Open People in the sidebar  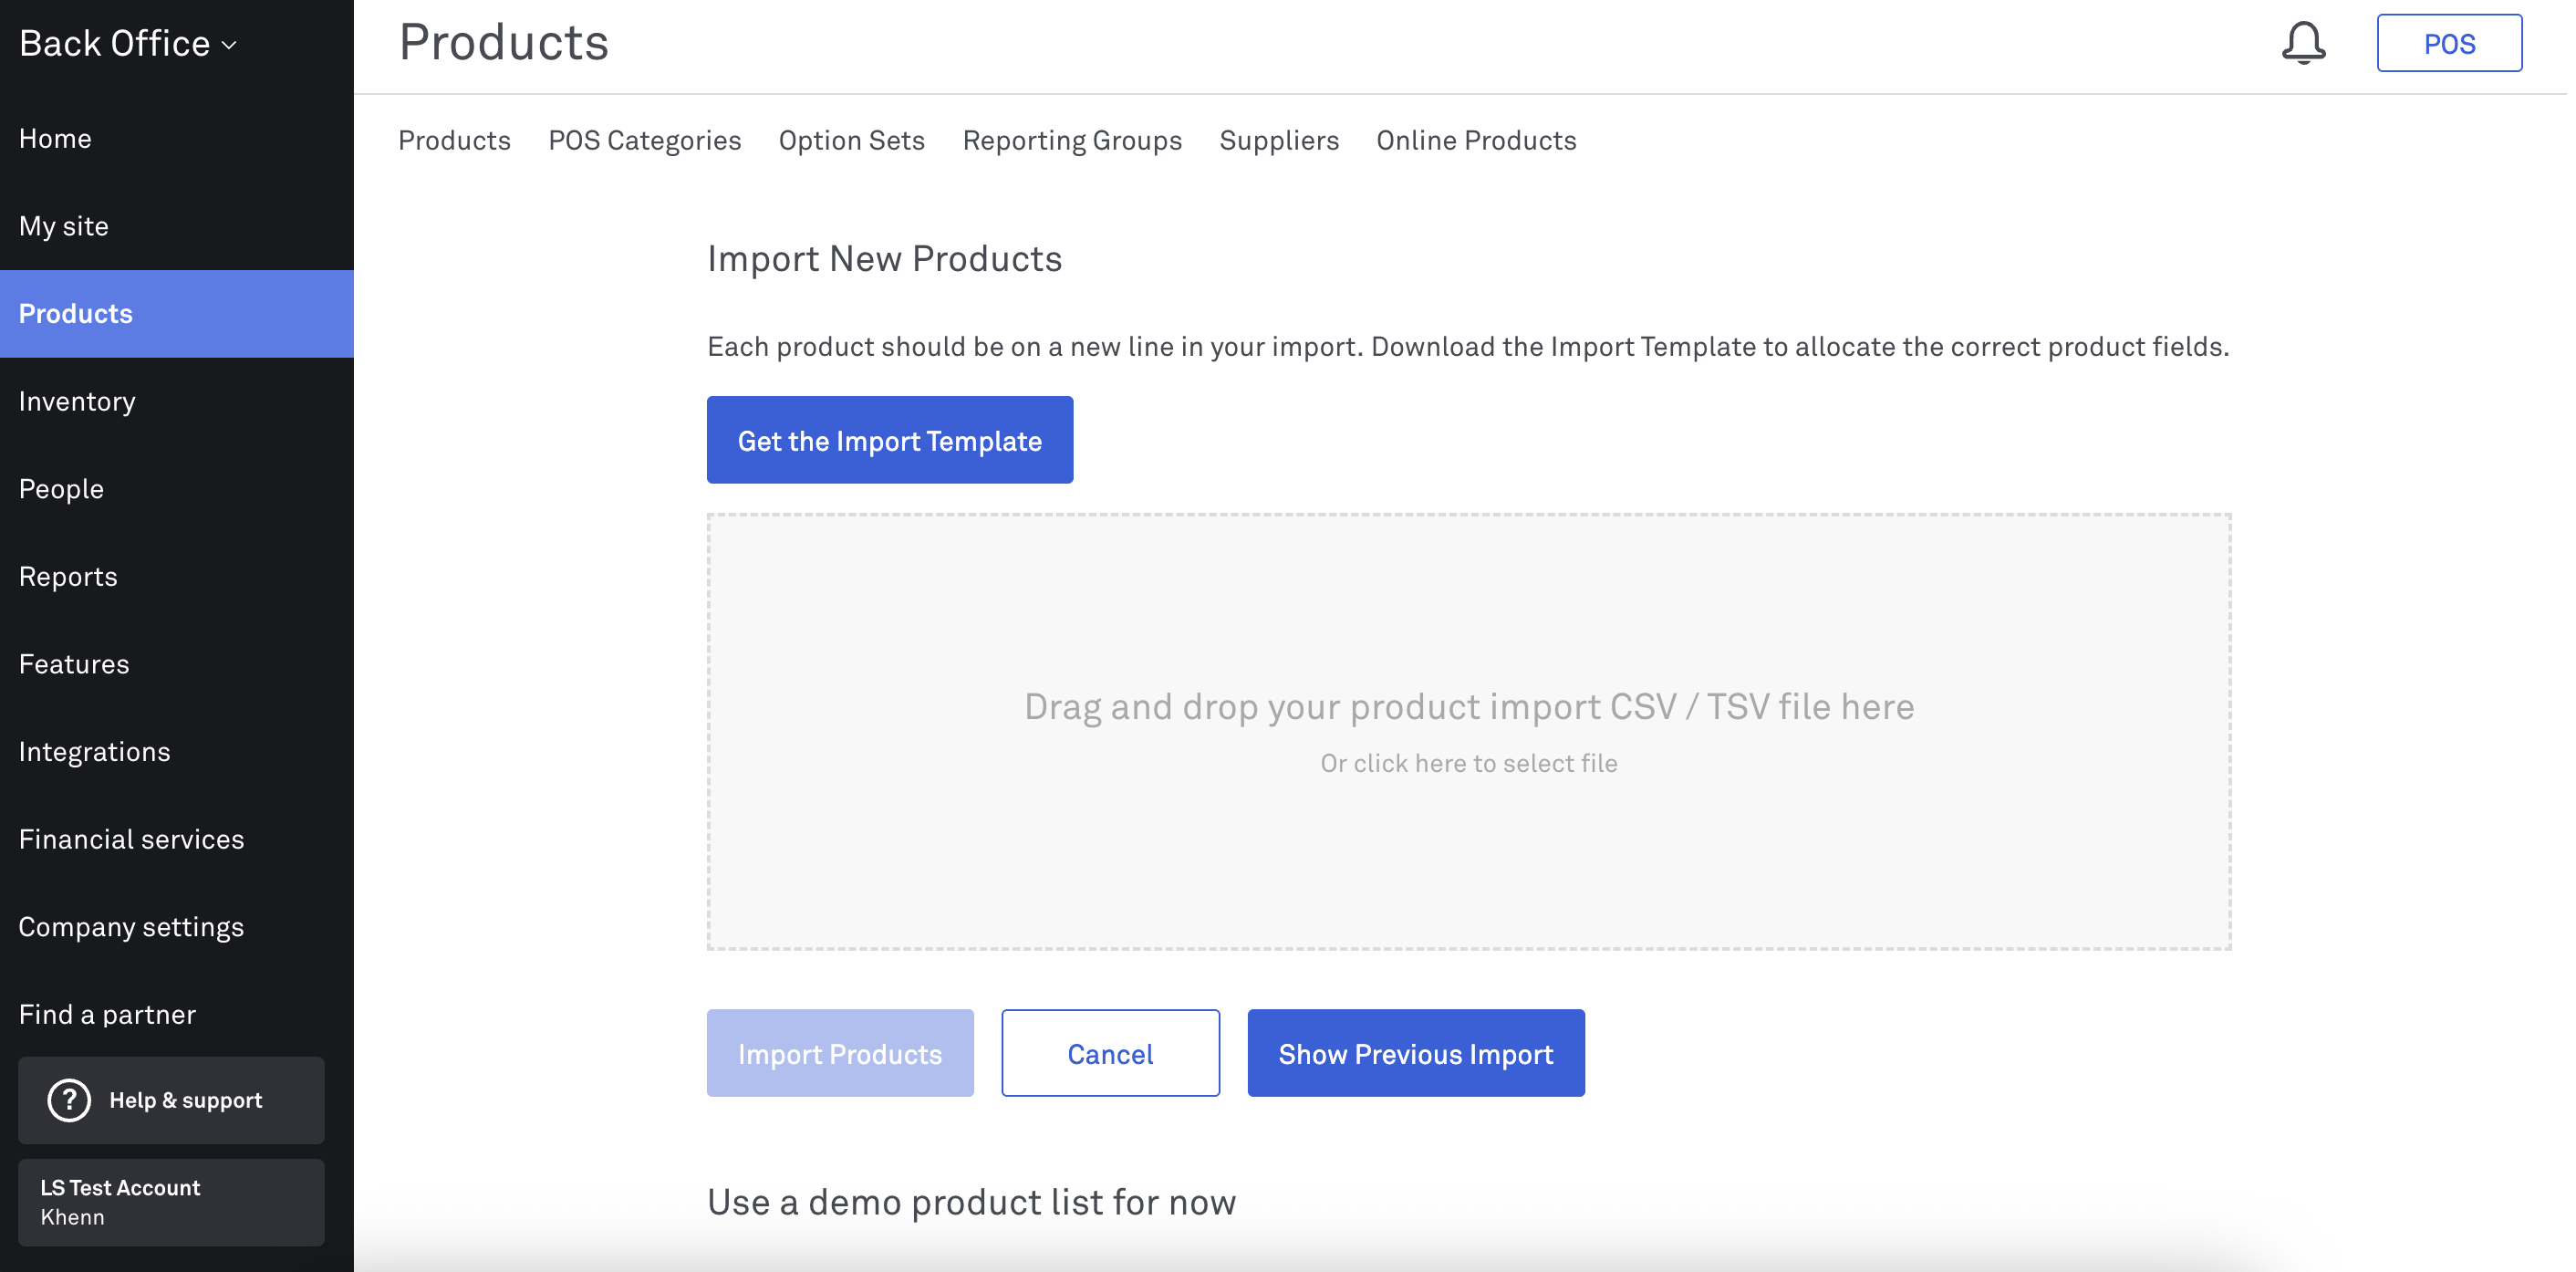click(176, 489)
